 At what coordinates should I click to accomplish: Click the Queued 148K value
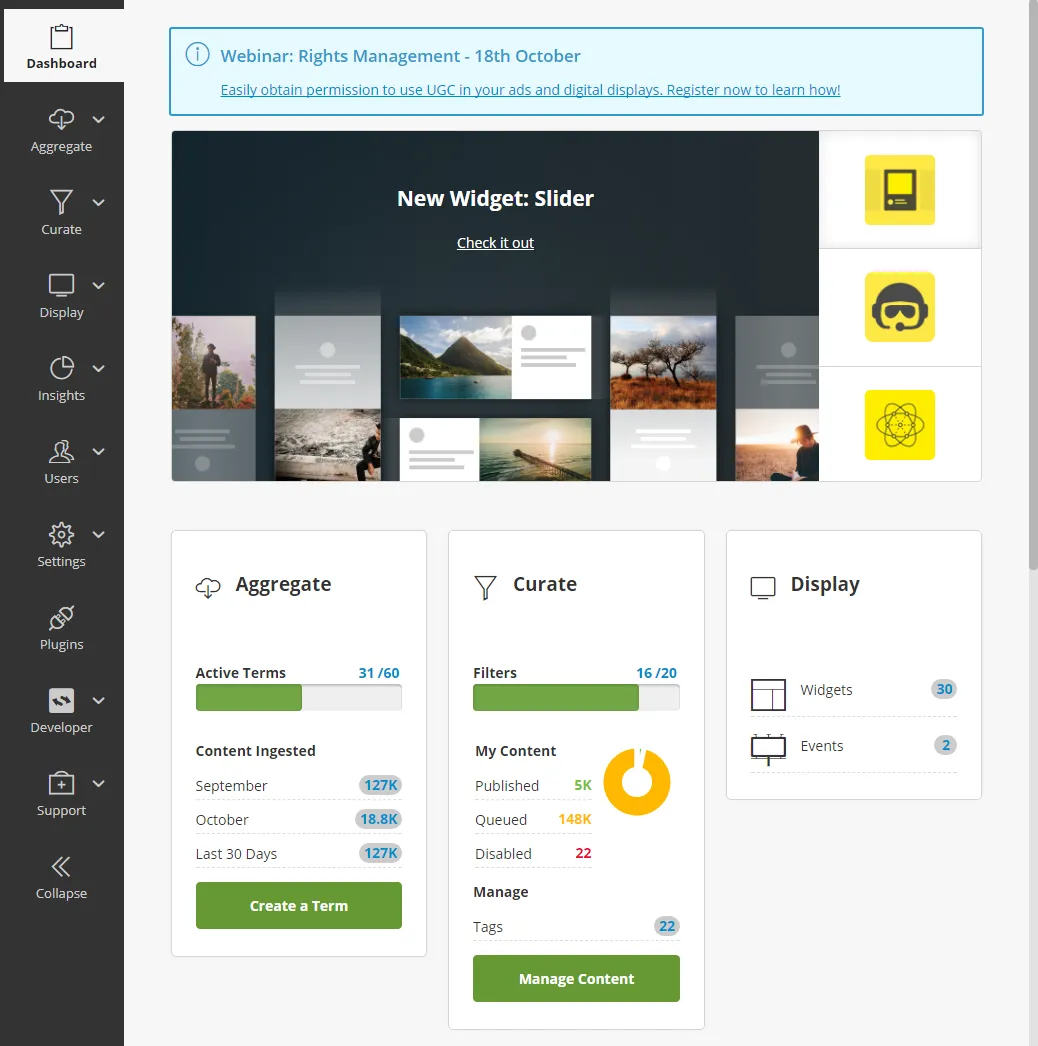tap(574, 819)
